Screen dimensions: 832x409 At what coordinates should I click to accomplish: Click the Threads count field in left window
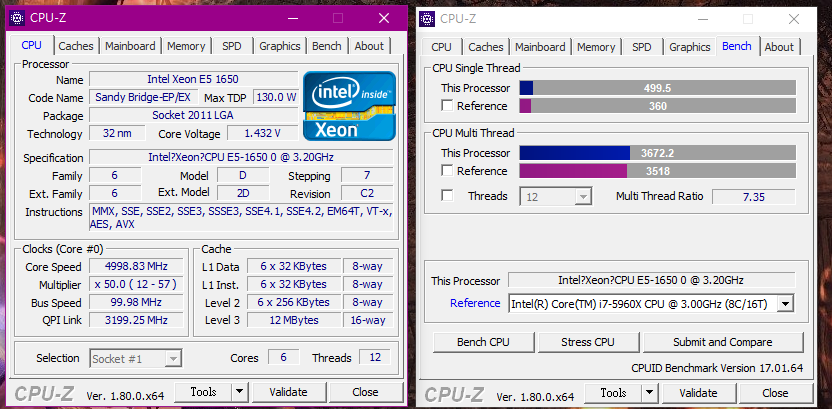[375, 358]
